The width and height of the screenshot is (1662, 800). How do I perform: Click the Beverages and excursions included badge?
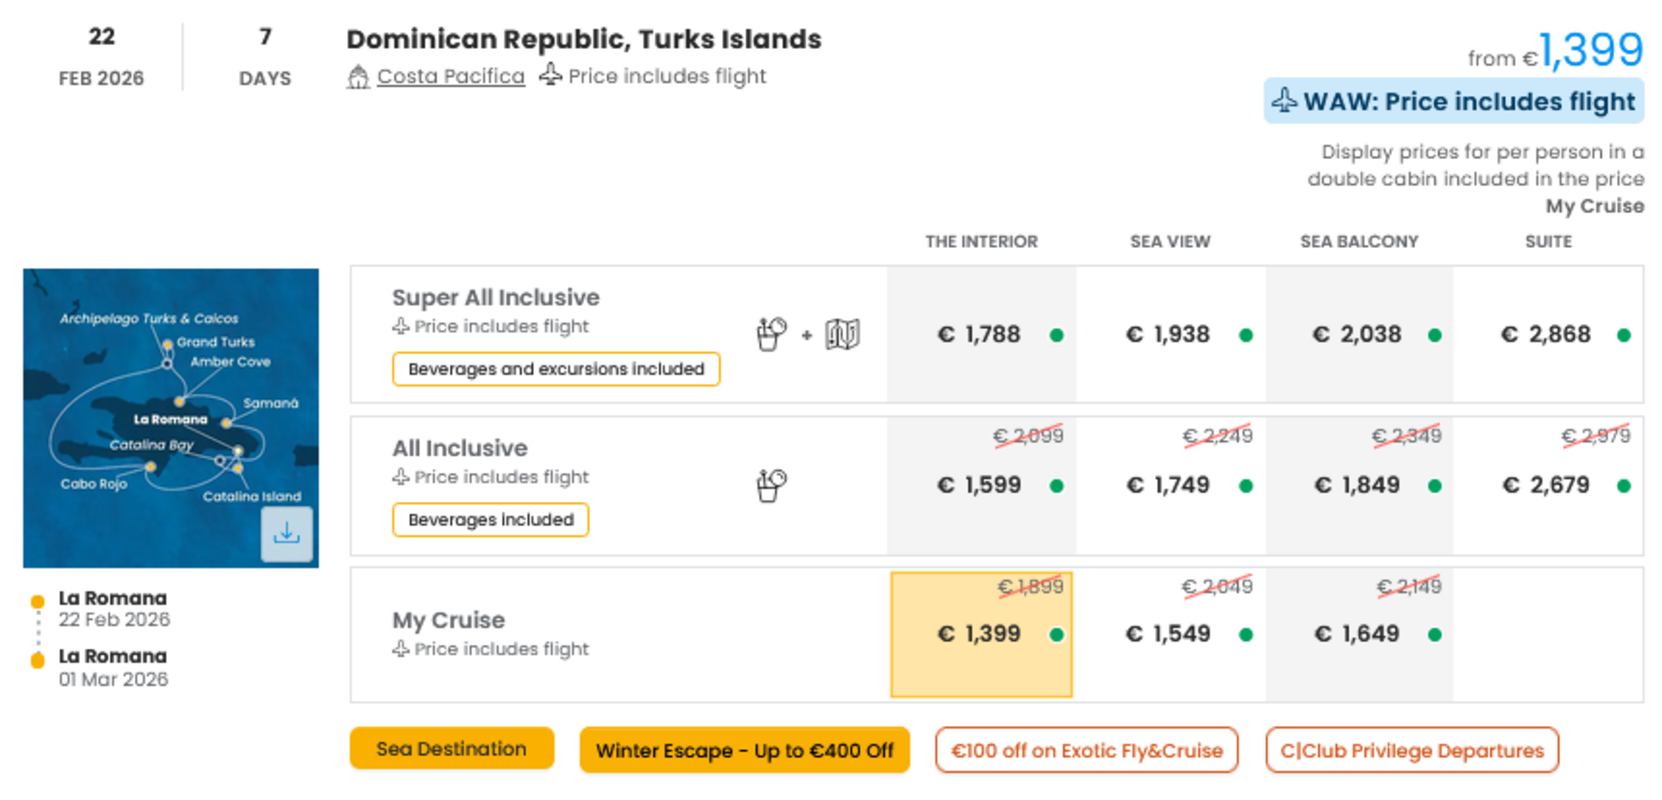(x=556, y=369)
